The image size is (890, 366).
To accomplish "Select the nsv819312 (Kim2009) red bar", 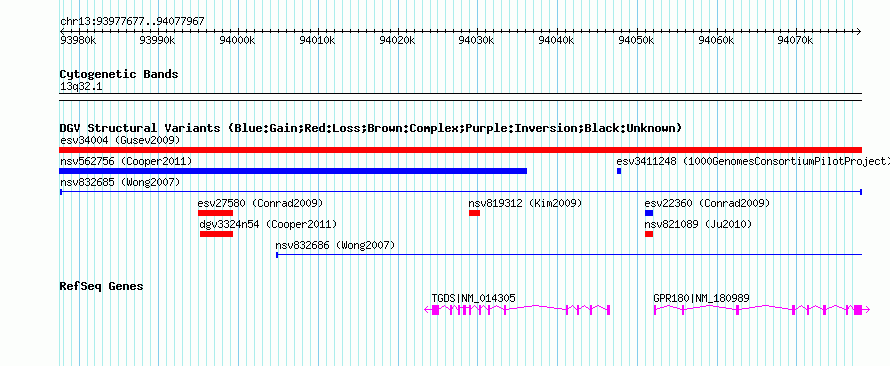I will tap(474, 213).
